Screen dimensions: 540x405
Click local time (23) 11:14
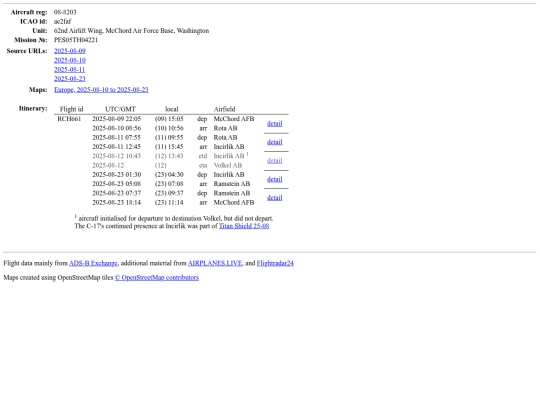pyautogui.click(x=169, y=202)
